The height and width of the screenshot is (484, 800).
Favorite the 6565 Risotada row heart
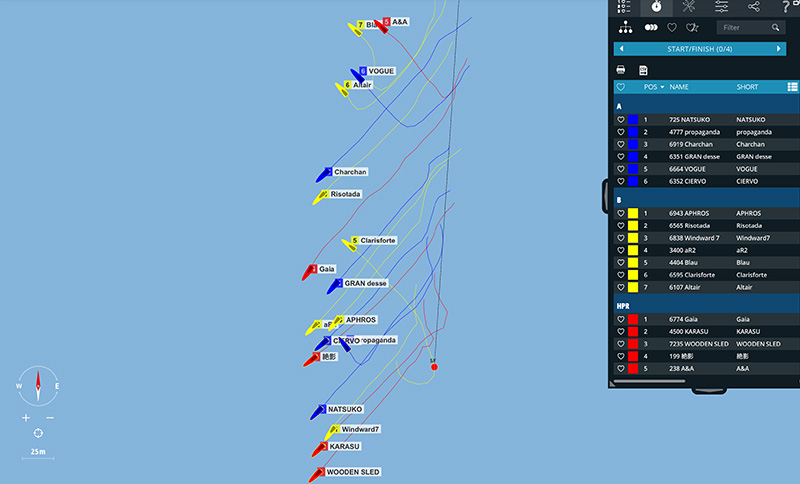[621, 225]
